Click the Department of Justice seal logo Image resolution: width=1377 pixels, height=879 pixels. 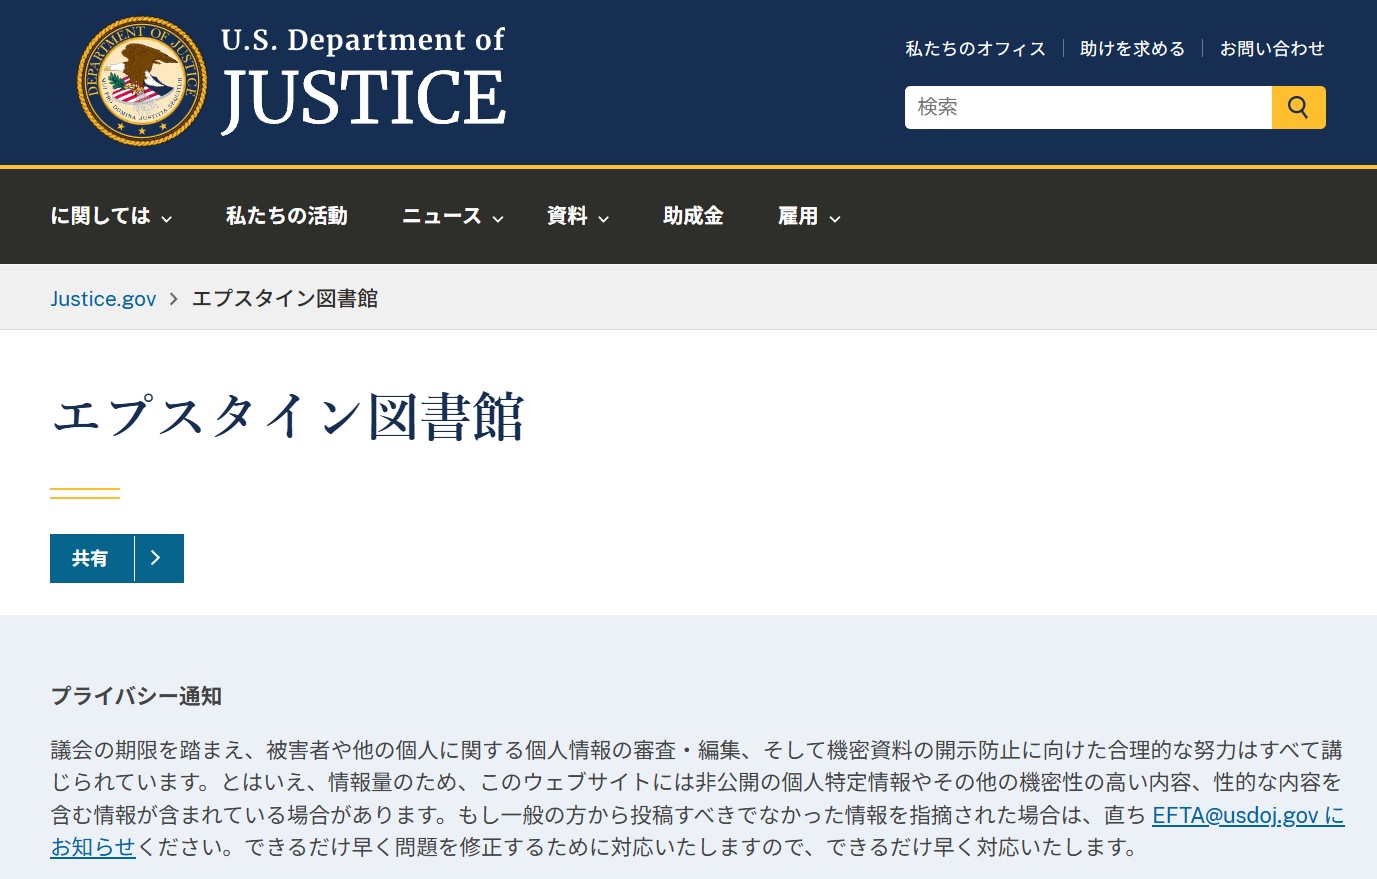point(142,82)
